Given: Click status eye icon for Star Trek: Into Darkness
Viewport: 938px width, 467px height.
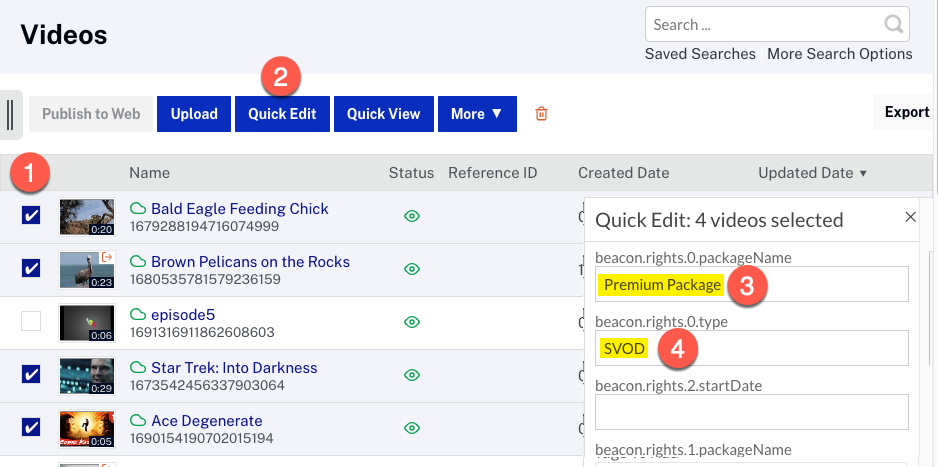Looking at the screenshot, I should tap(412, 375).
